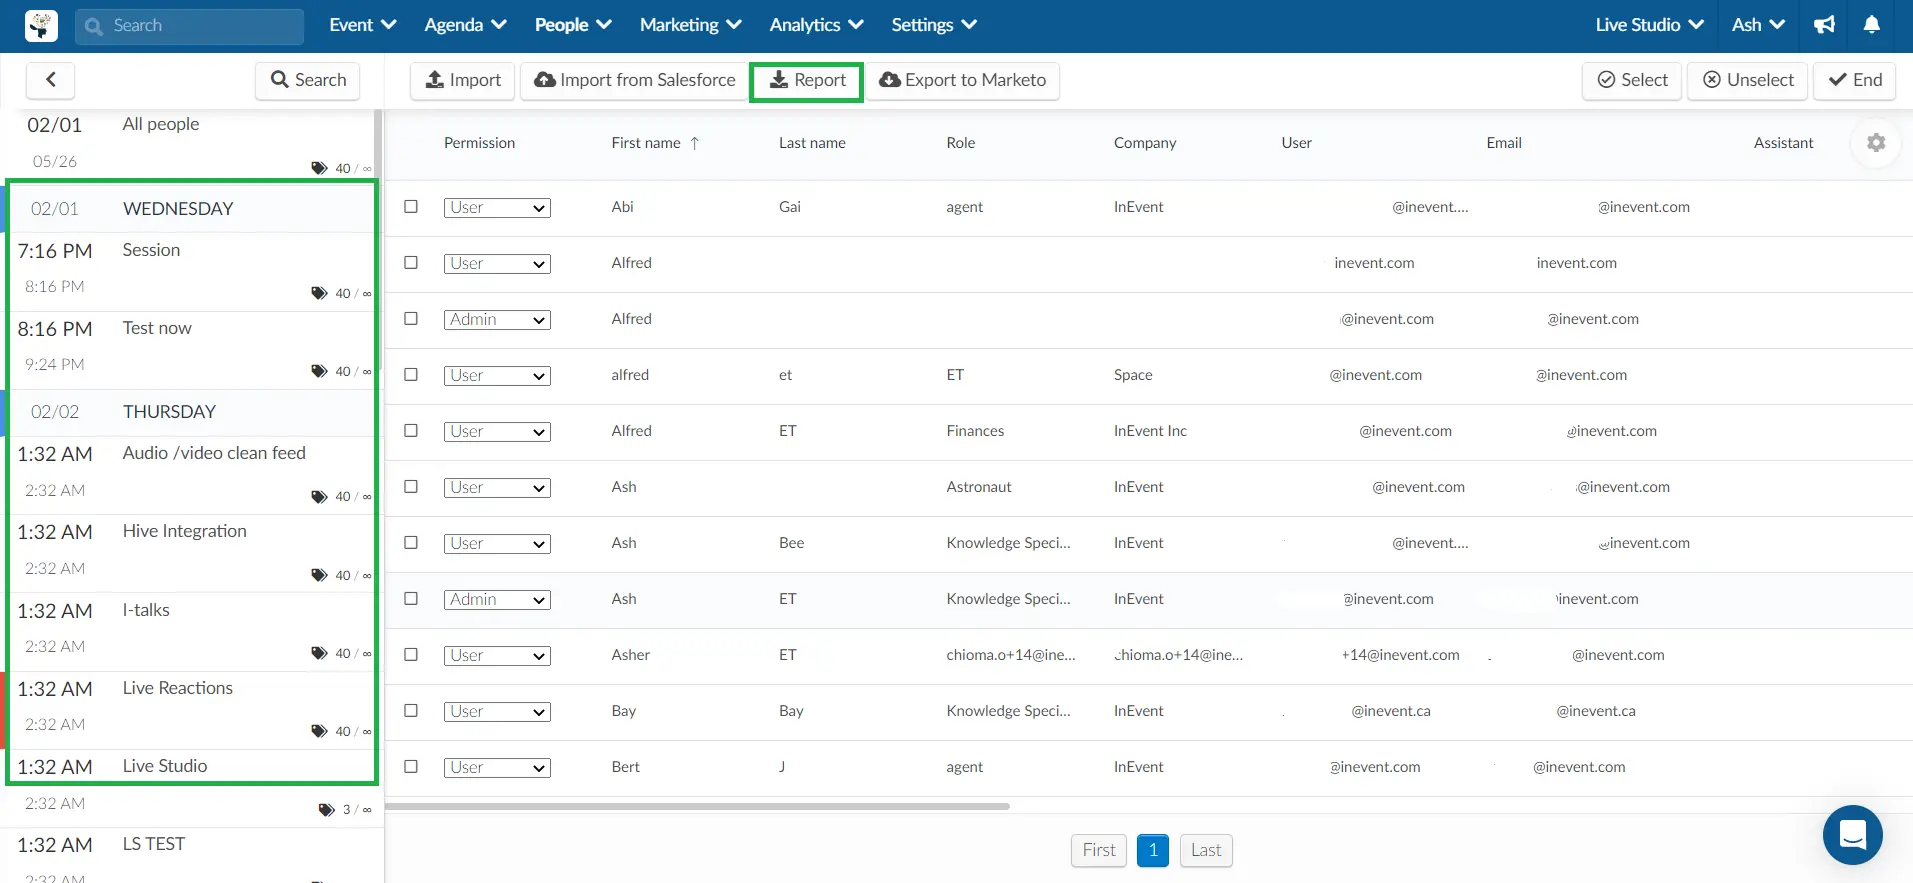Open the Event menu
This screenshot has width=1913, height=883.
(x=363, y=25)
